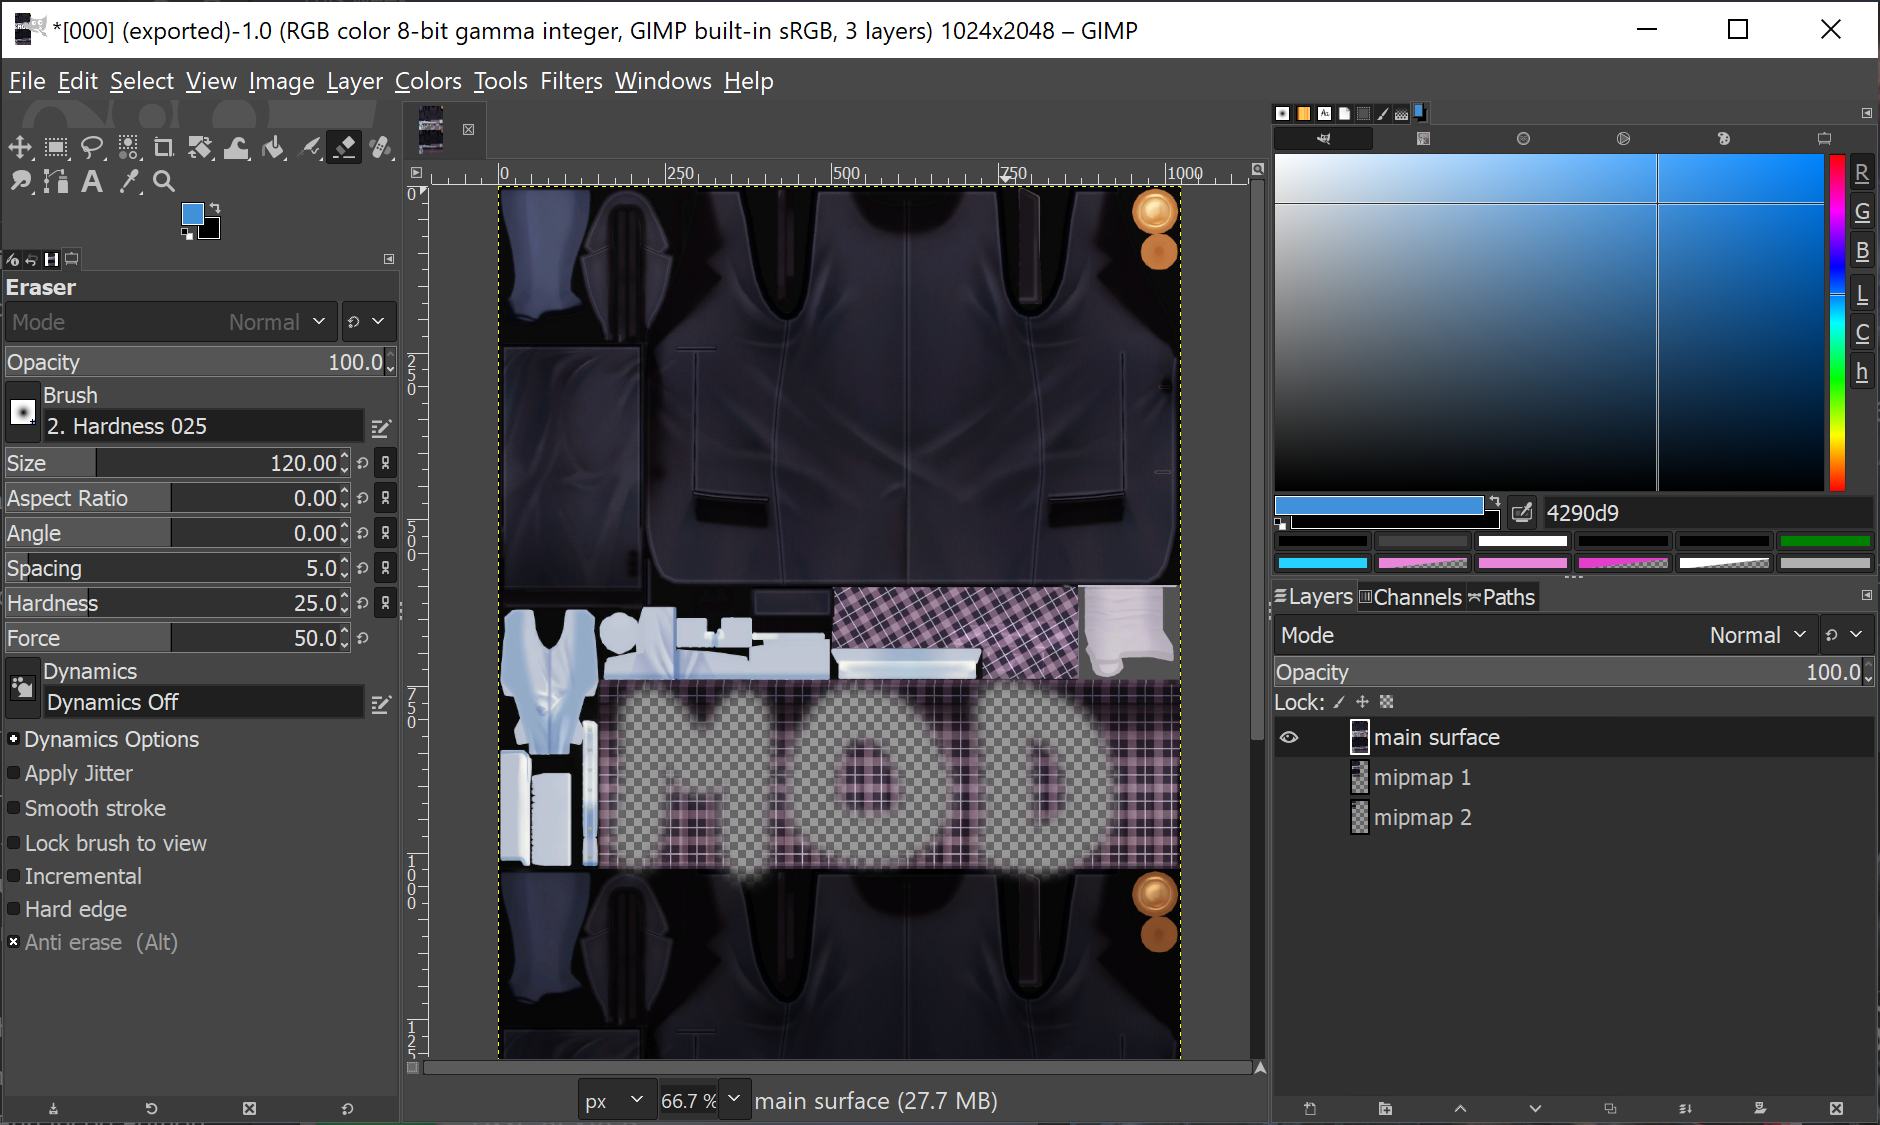Enable the Smooth stroke option
Image resolution: width=1880 pixels, height=1125 pixels.
pyautogui.click(x=14, y=808)
